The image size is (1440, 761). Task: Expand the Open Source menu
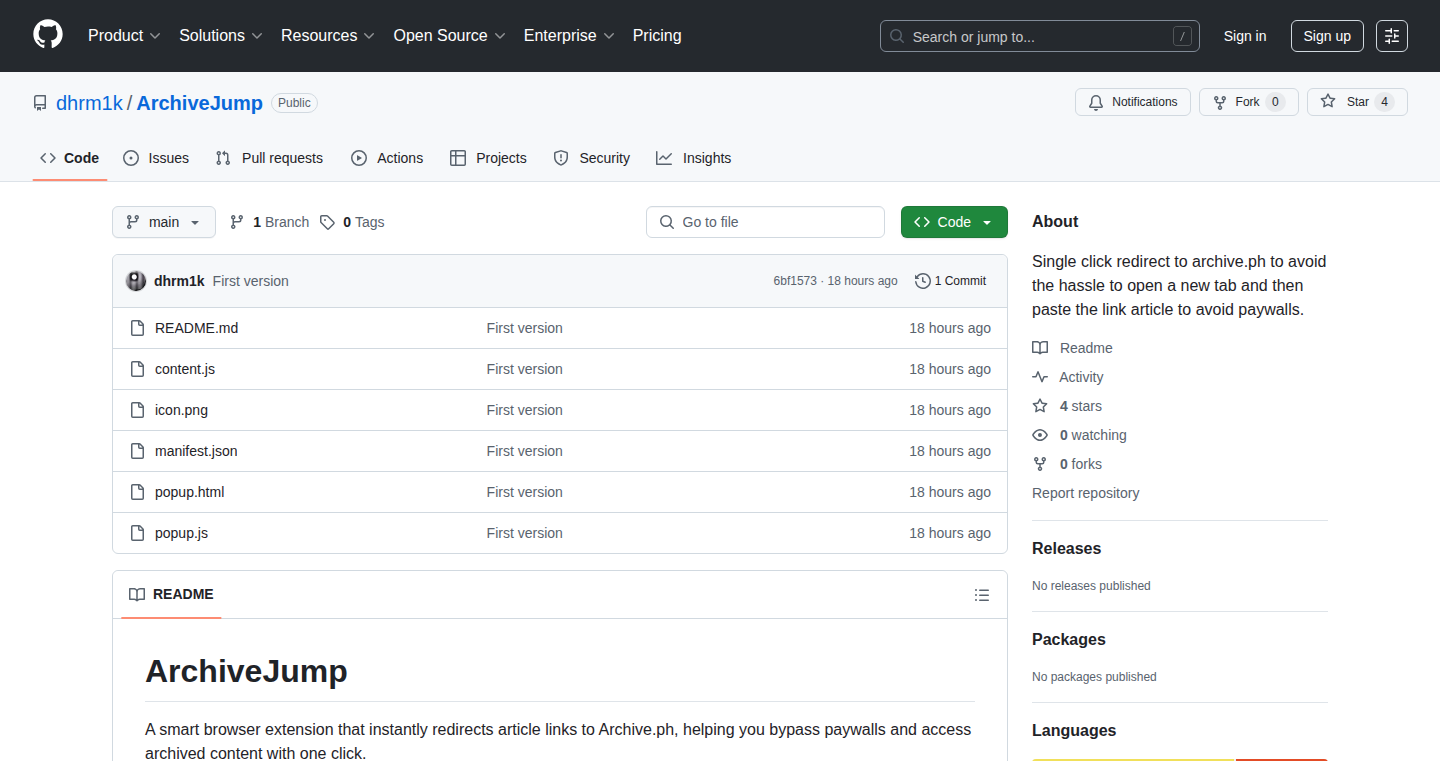[x=450, y=35]
